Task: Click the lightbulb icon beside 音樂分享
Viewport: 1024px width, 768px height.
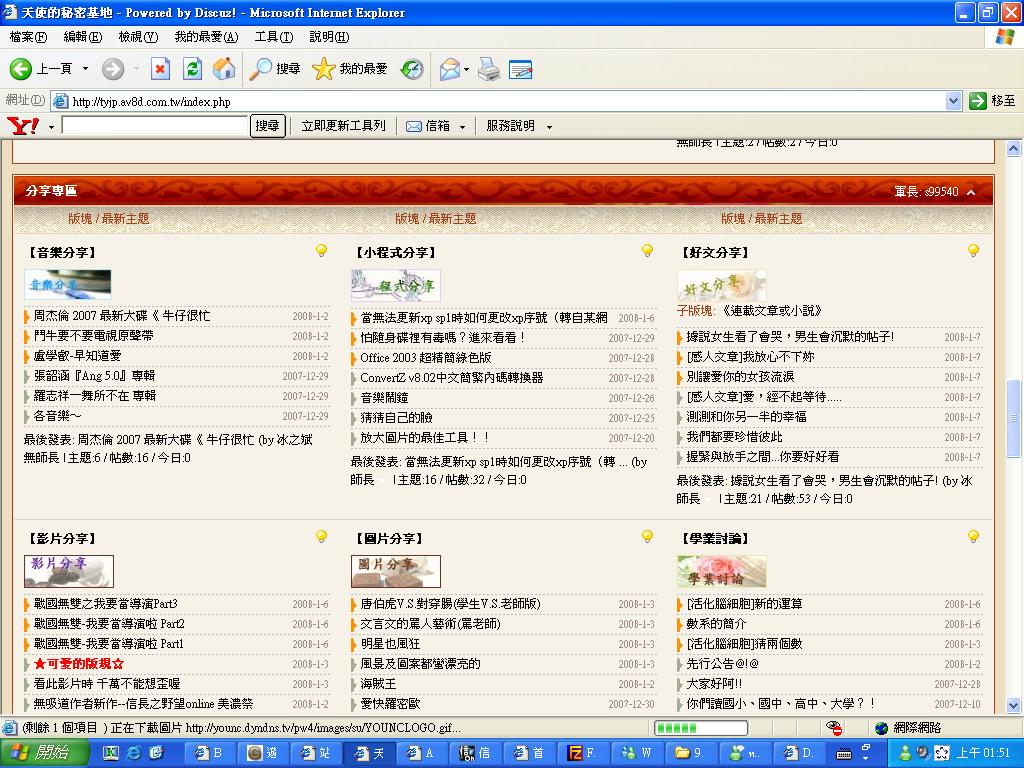Action: [x=321, y=251]
